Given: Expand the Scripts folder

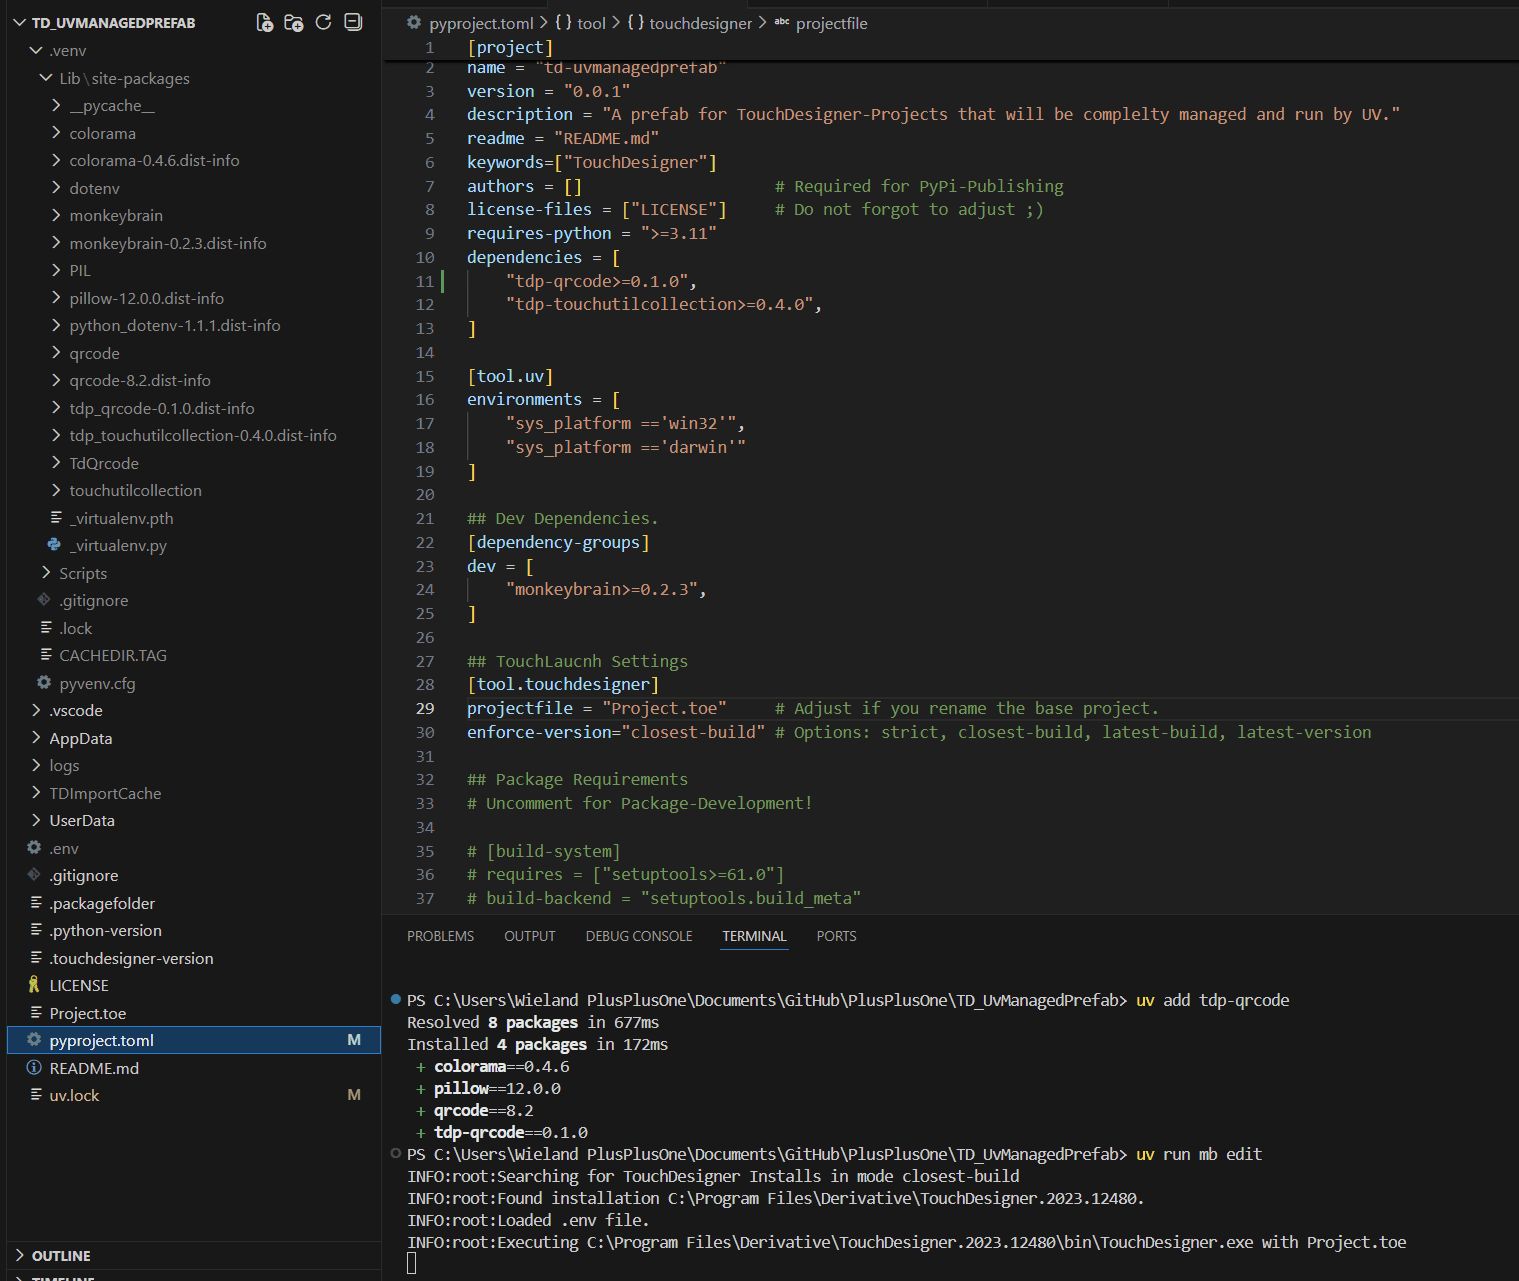Looking at the screenshot, I should (82, 574).
